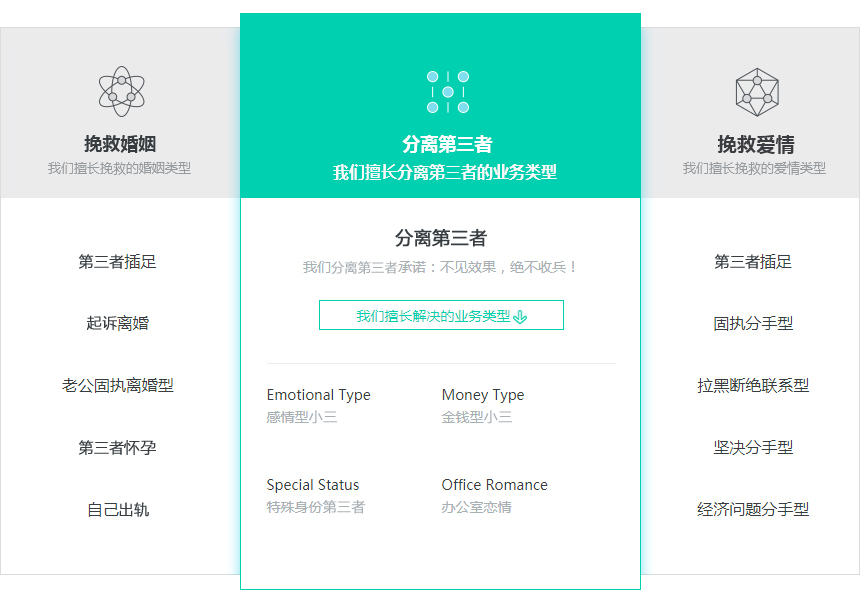Open the Emotional Type 感情型小三 link
Screen dimensions: 860x603
(x=318, y=405)
